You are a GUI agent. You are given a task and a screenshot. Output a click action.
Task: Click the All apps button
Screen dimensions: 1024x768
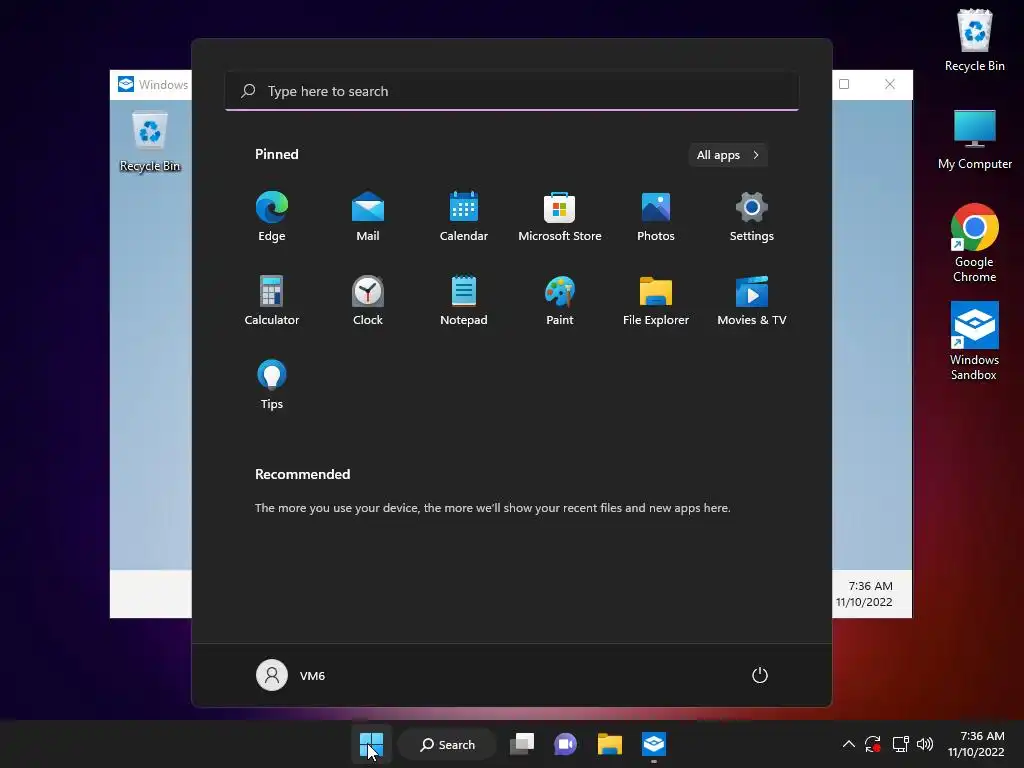728,155
